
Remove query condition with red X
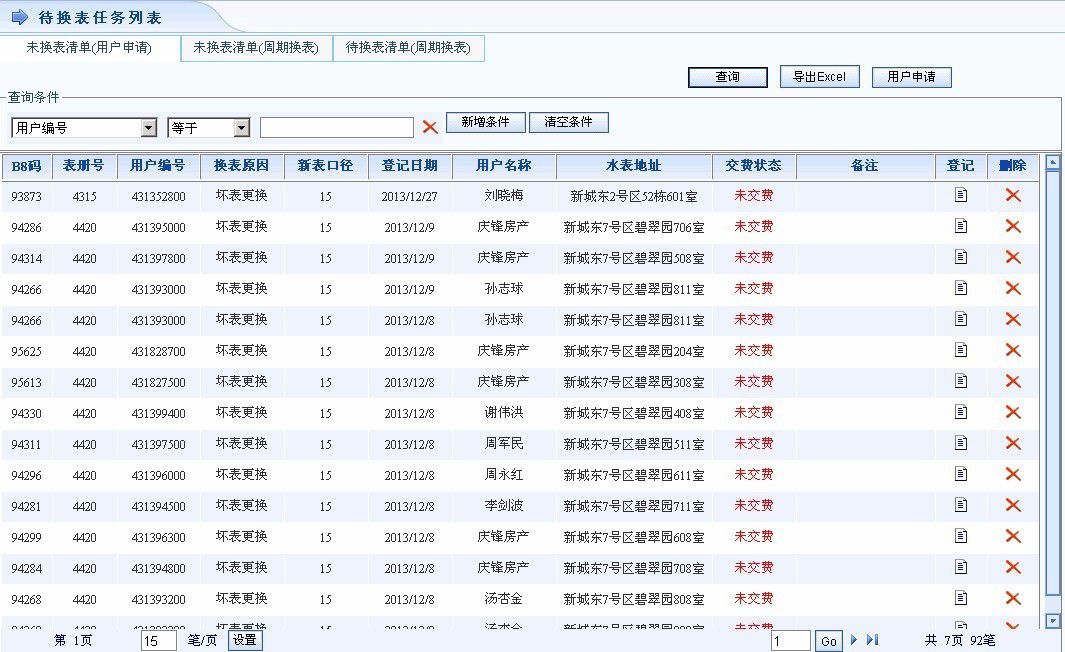(430, 127)
